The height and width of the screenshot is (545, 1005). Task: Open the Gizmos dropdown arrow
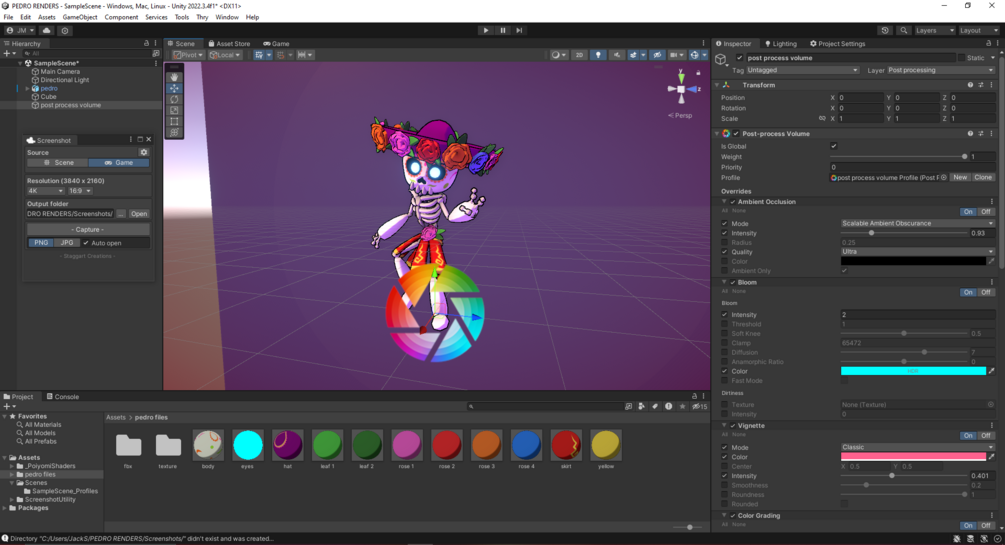[x=704, y=55]
